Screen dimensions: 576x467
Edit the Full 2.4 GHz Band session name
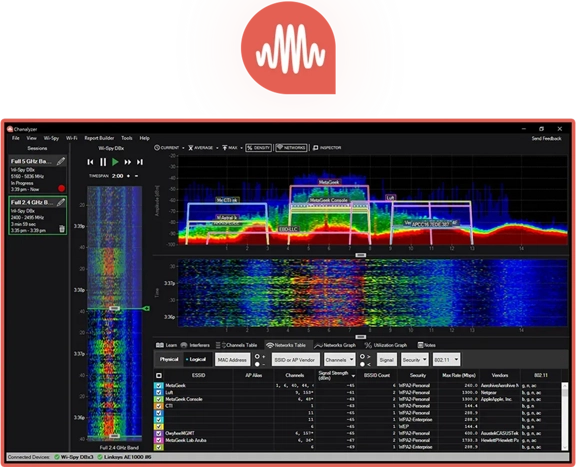61,202
